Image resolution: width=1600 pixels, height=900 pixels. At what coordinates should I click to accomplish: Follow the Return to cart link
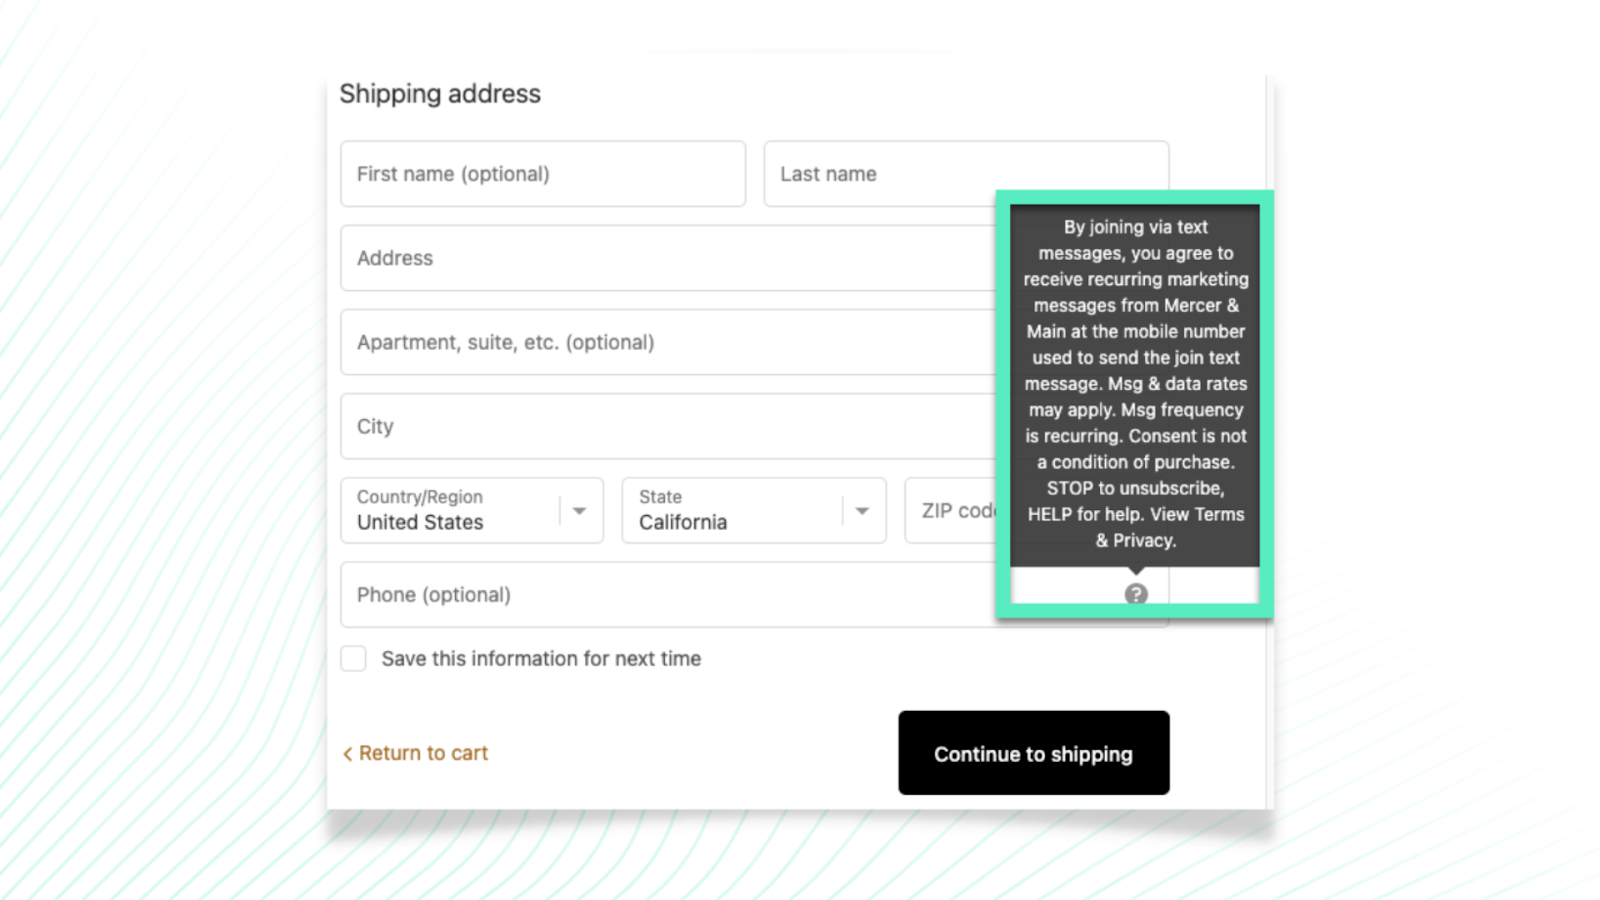(x=423, y=753)
